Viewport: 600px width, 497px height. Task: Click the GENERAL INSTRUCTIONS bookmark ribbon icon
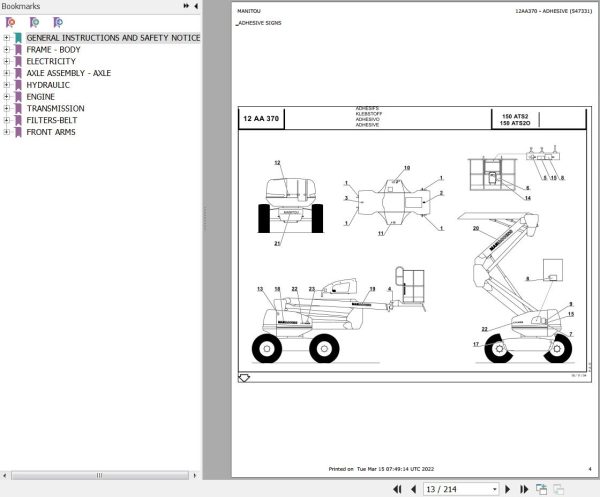(x=18, y=38)
